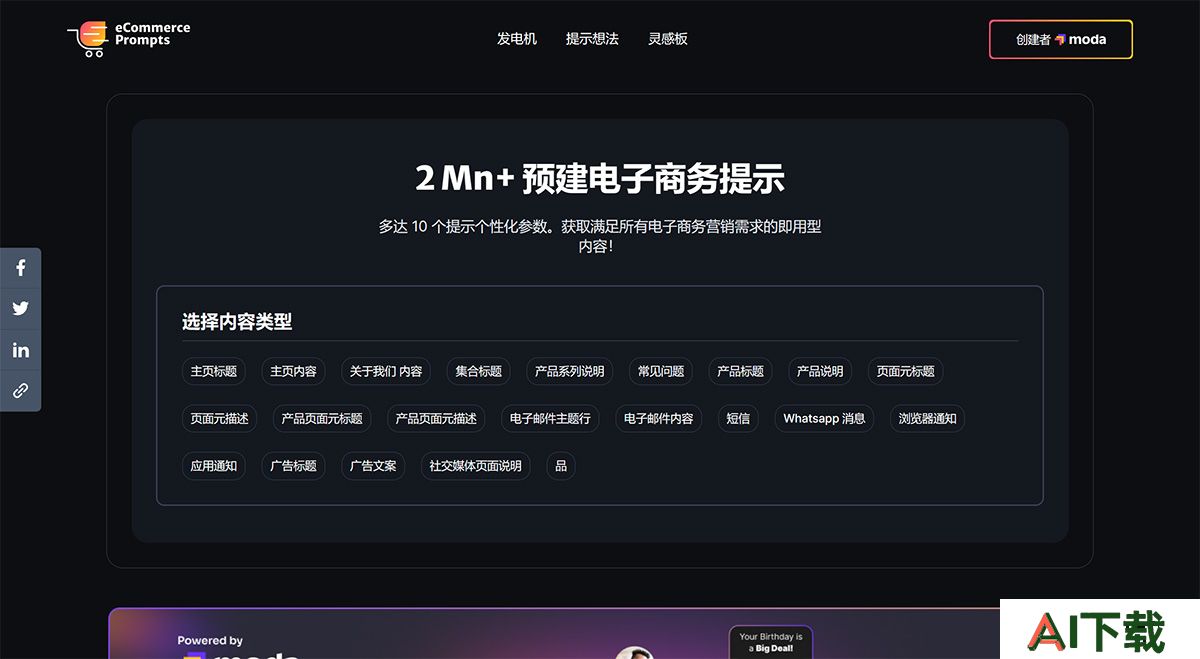
Task: Choose the 页面元描述 content type
Action: pos(220,418)
